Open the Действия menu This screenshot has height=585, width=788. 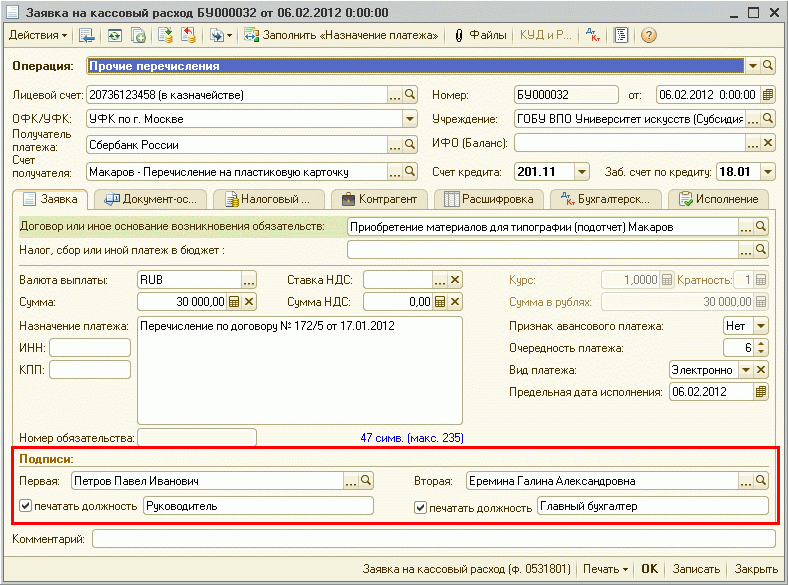[x=37, y=35]
